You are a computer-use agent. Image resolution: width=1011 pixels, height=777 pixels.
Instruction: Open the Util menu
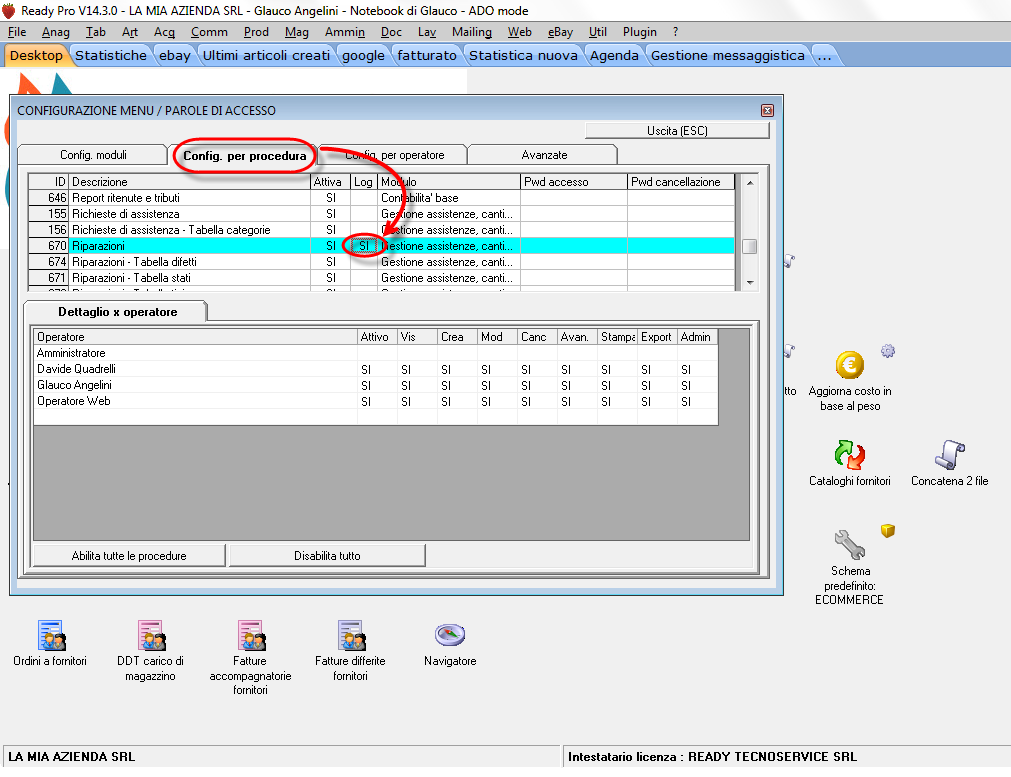point(598,32)
